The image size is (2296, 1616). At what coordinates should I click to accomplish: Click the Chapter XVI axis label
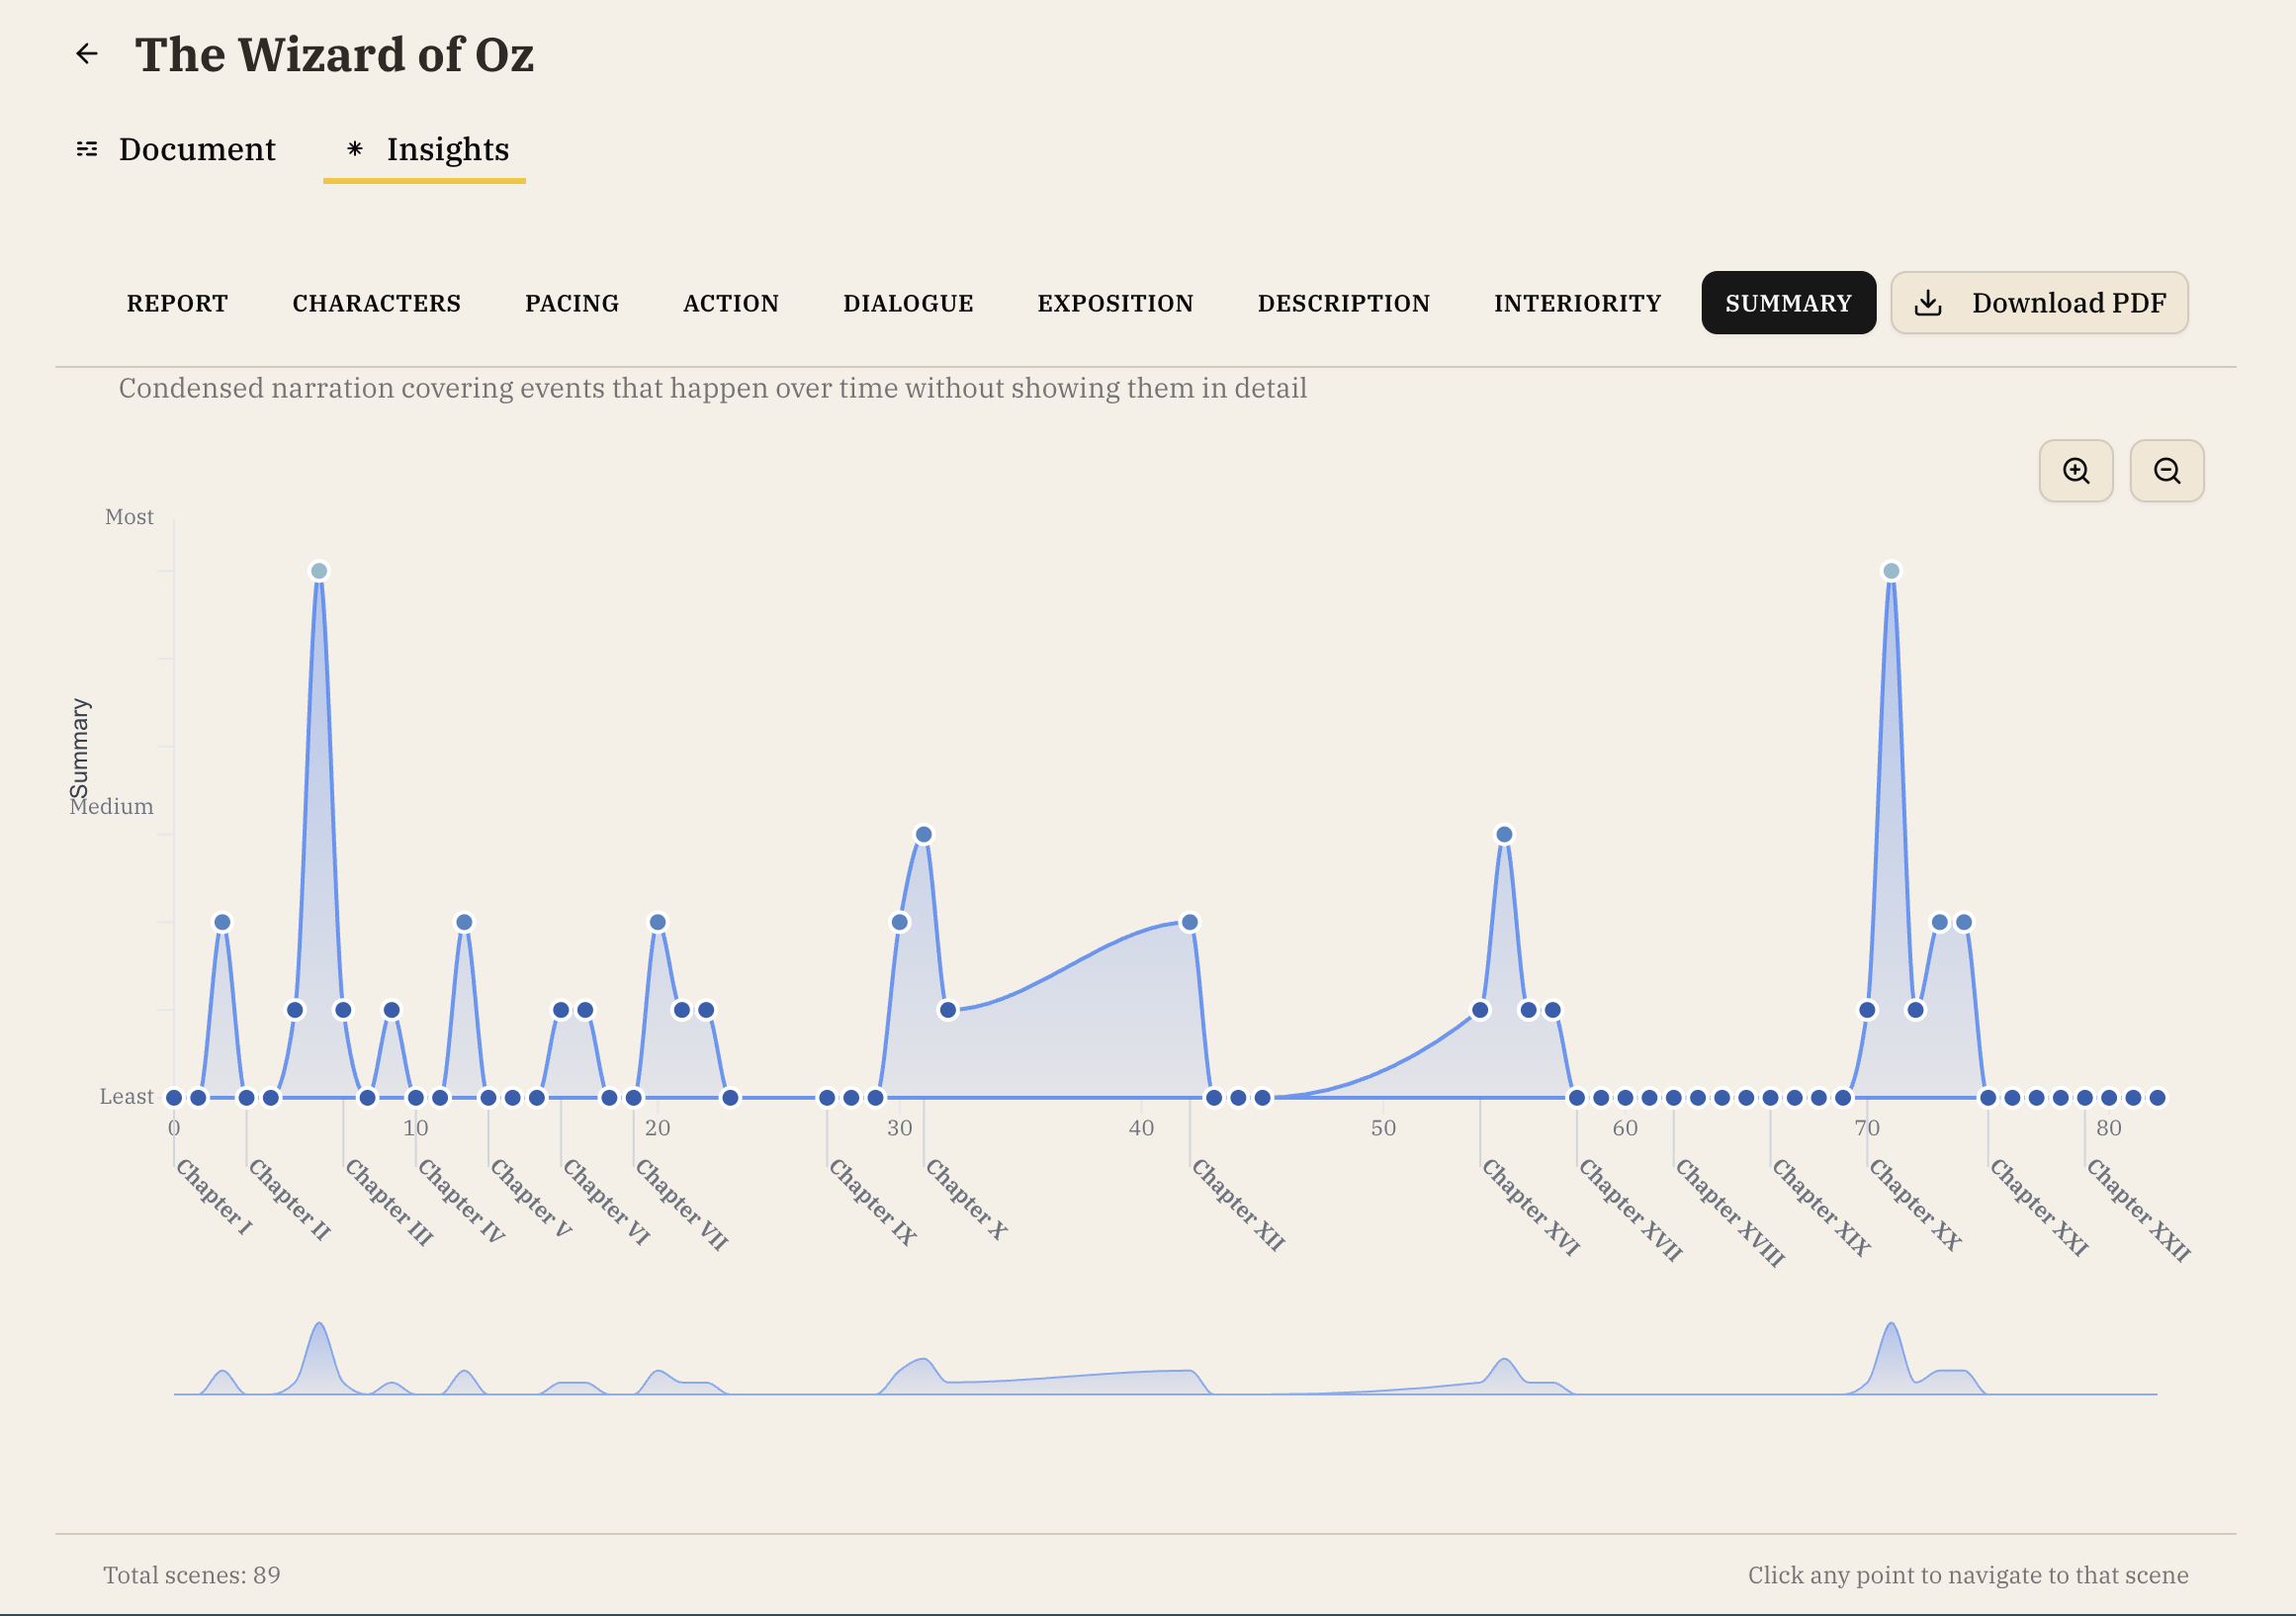coord(1529,1207)
